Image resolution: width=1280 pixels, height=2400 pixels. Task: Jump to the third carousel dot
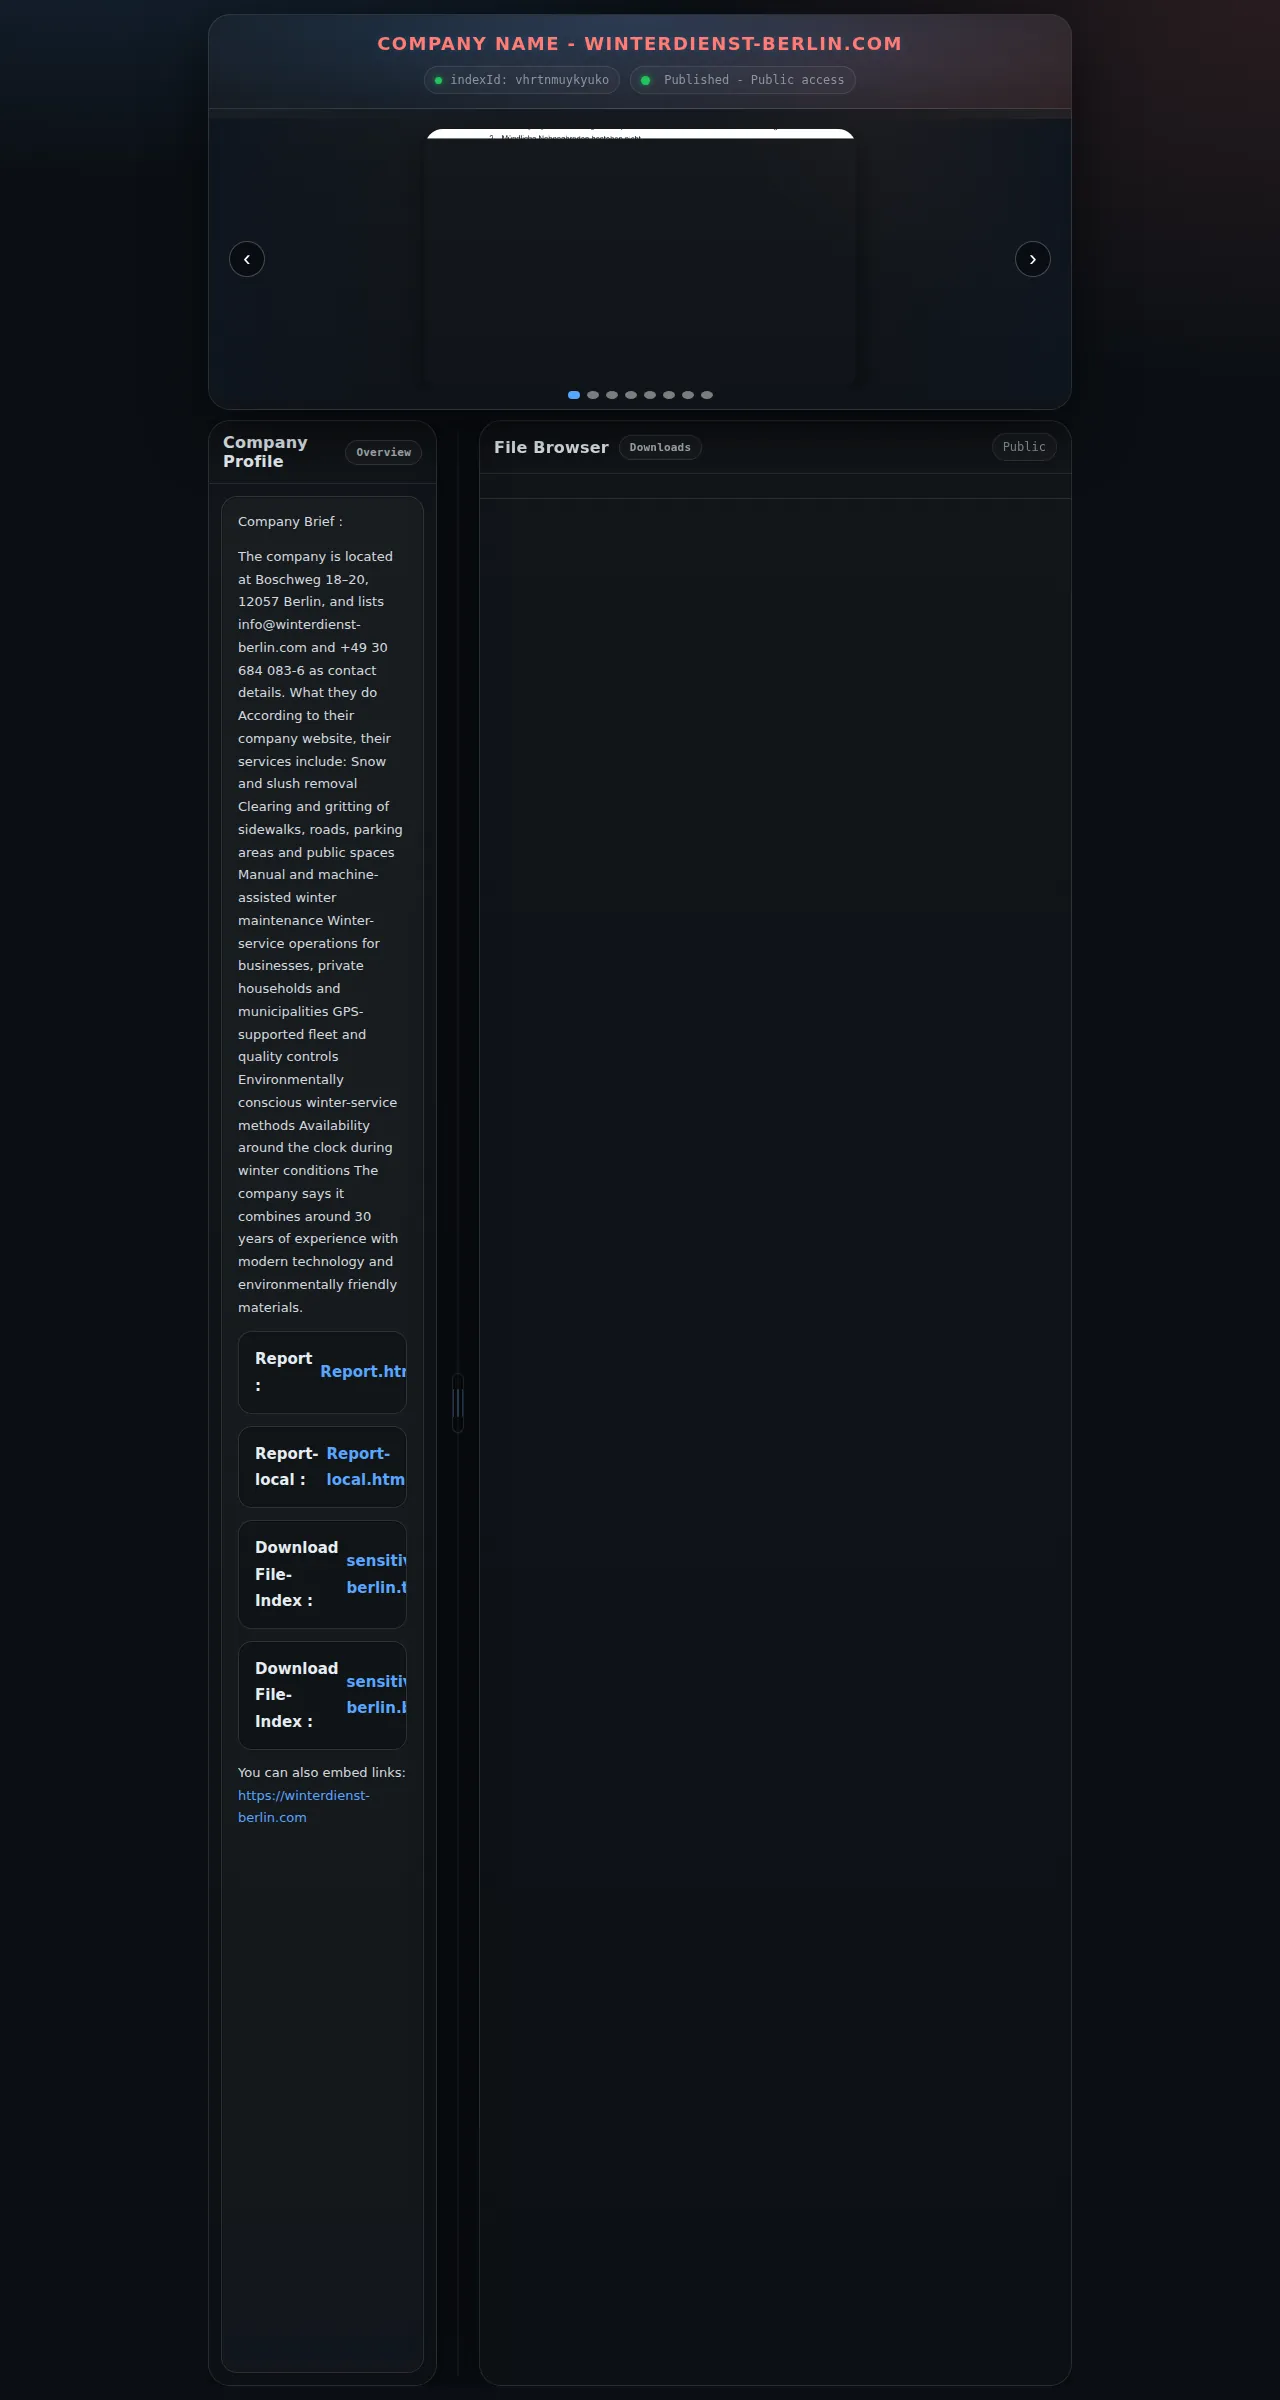coord(612,395)
